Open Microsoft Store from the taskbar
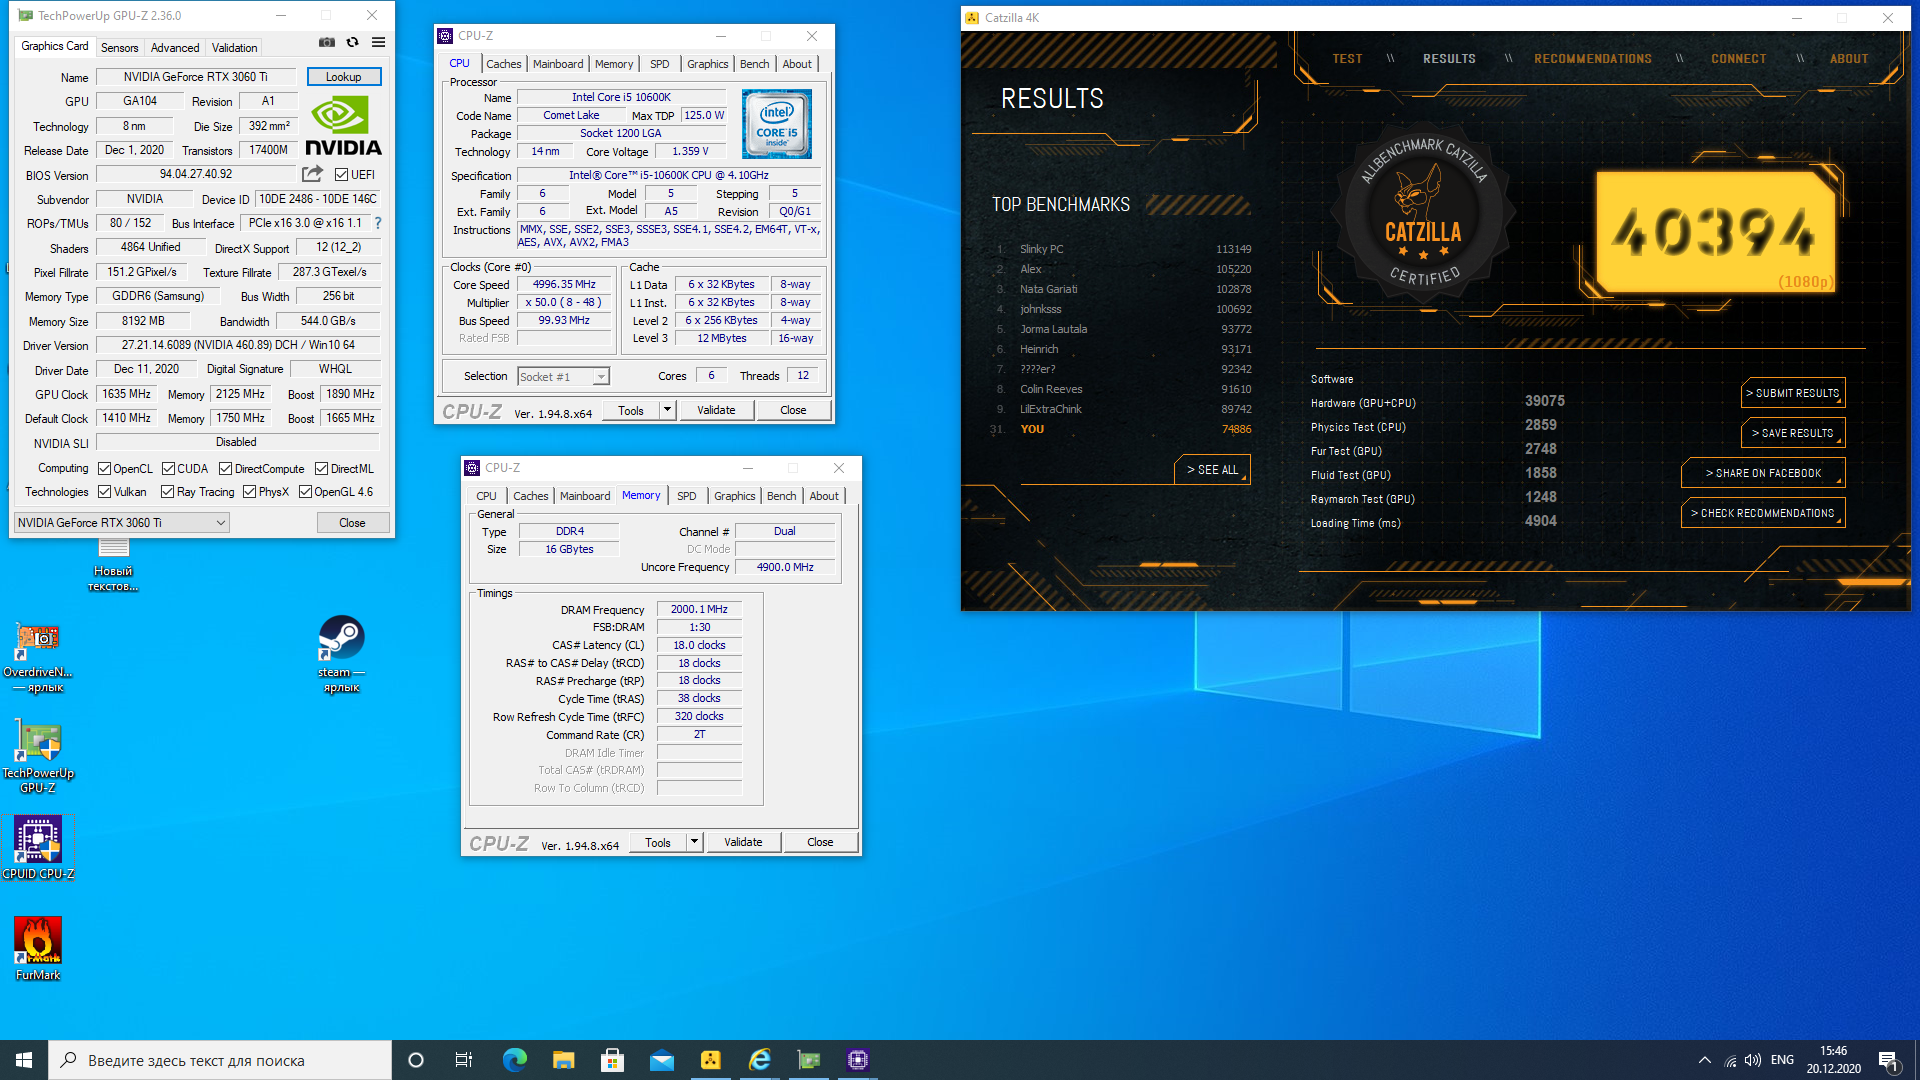 612,1060
